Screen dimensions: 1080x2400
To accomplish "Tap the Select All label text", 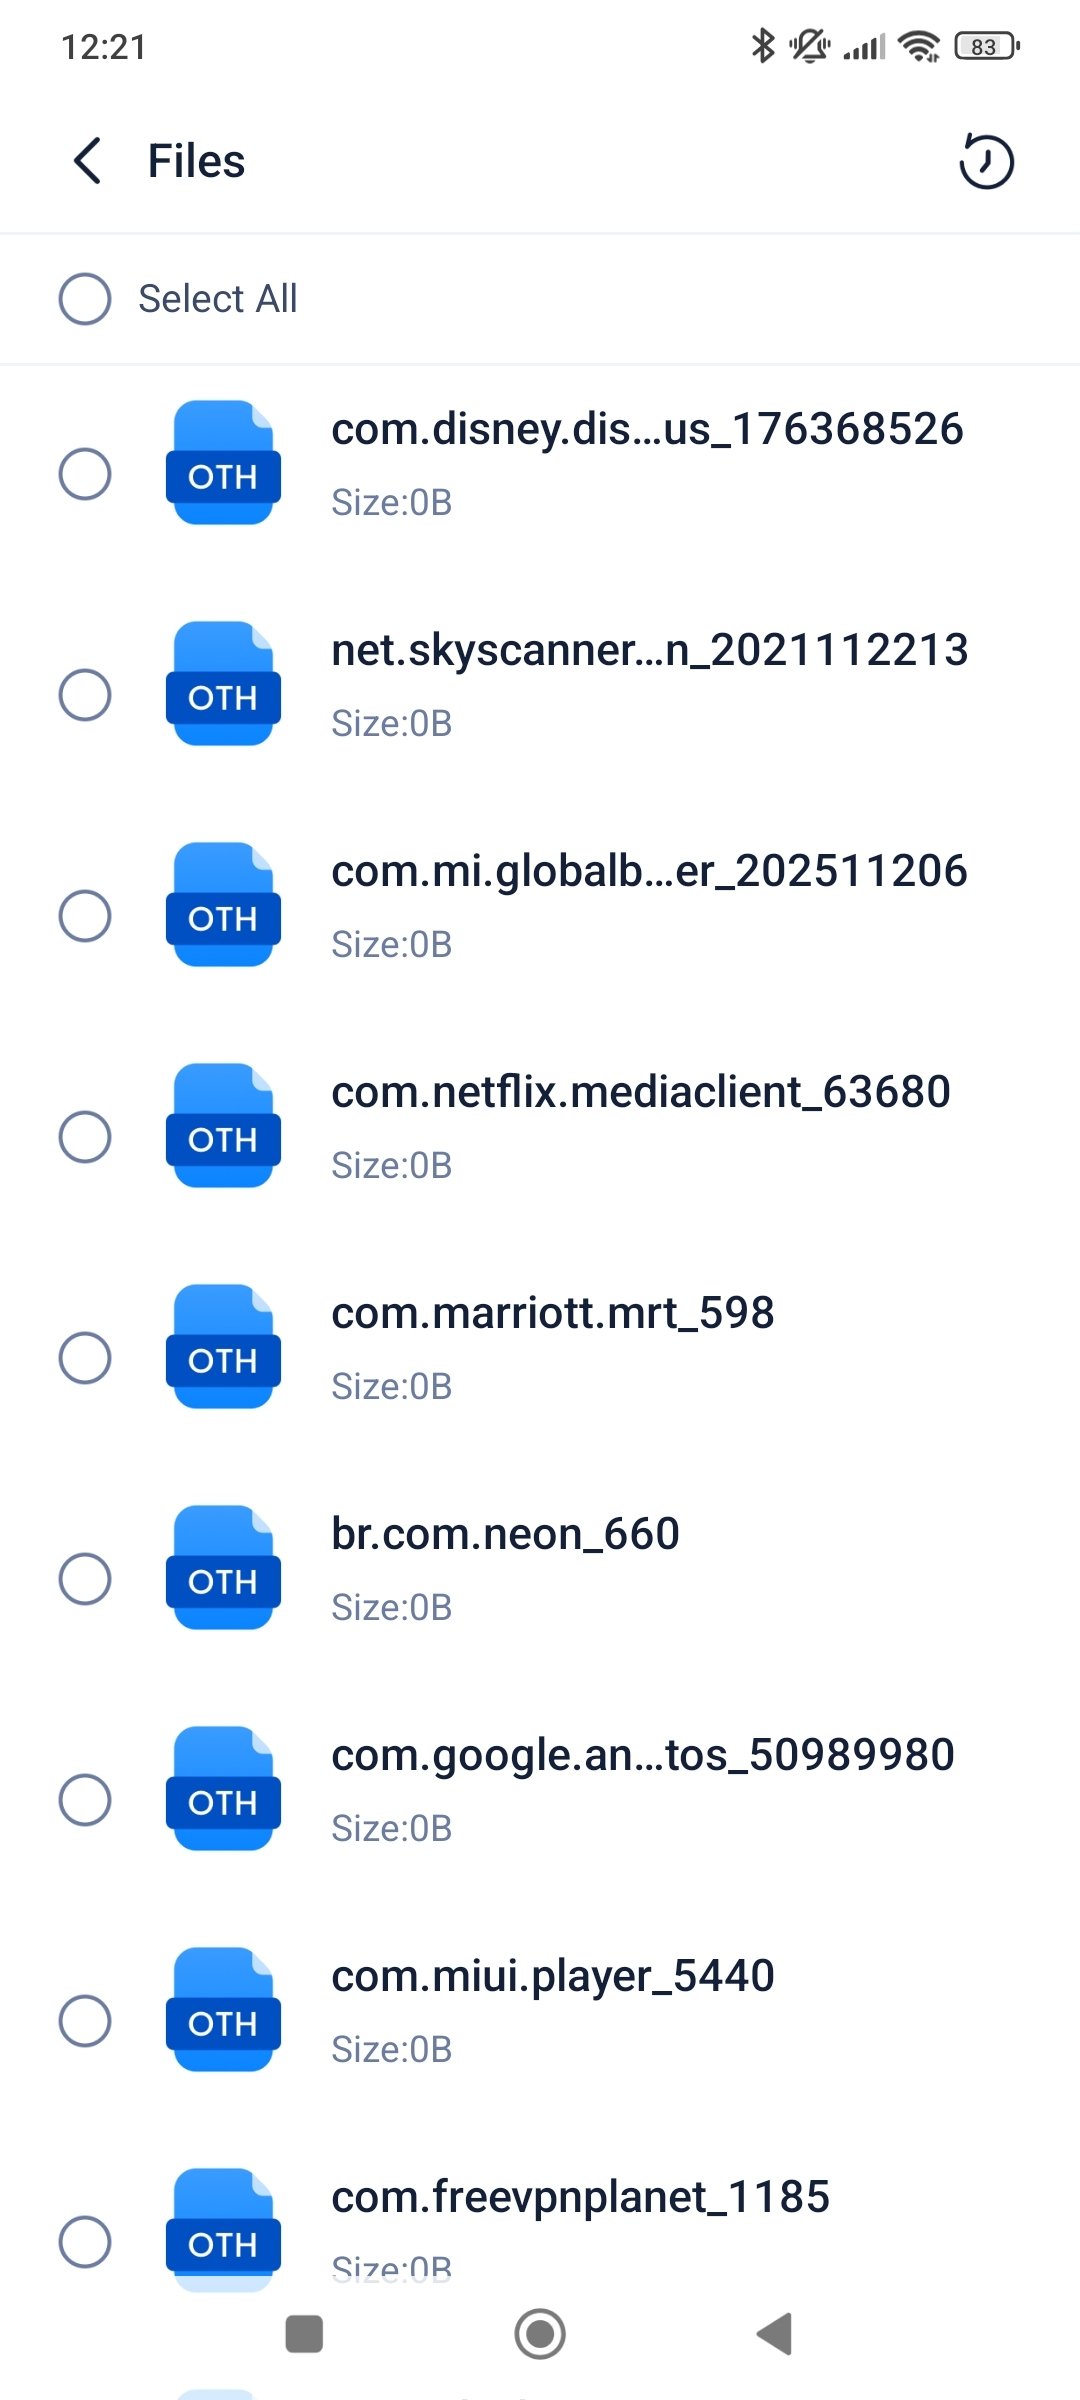I will [218, 299].
